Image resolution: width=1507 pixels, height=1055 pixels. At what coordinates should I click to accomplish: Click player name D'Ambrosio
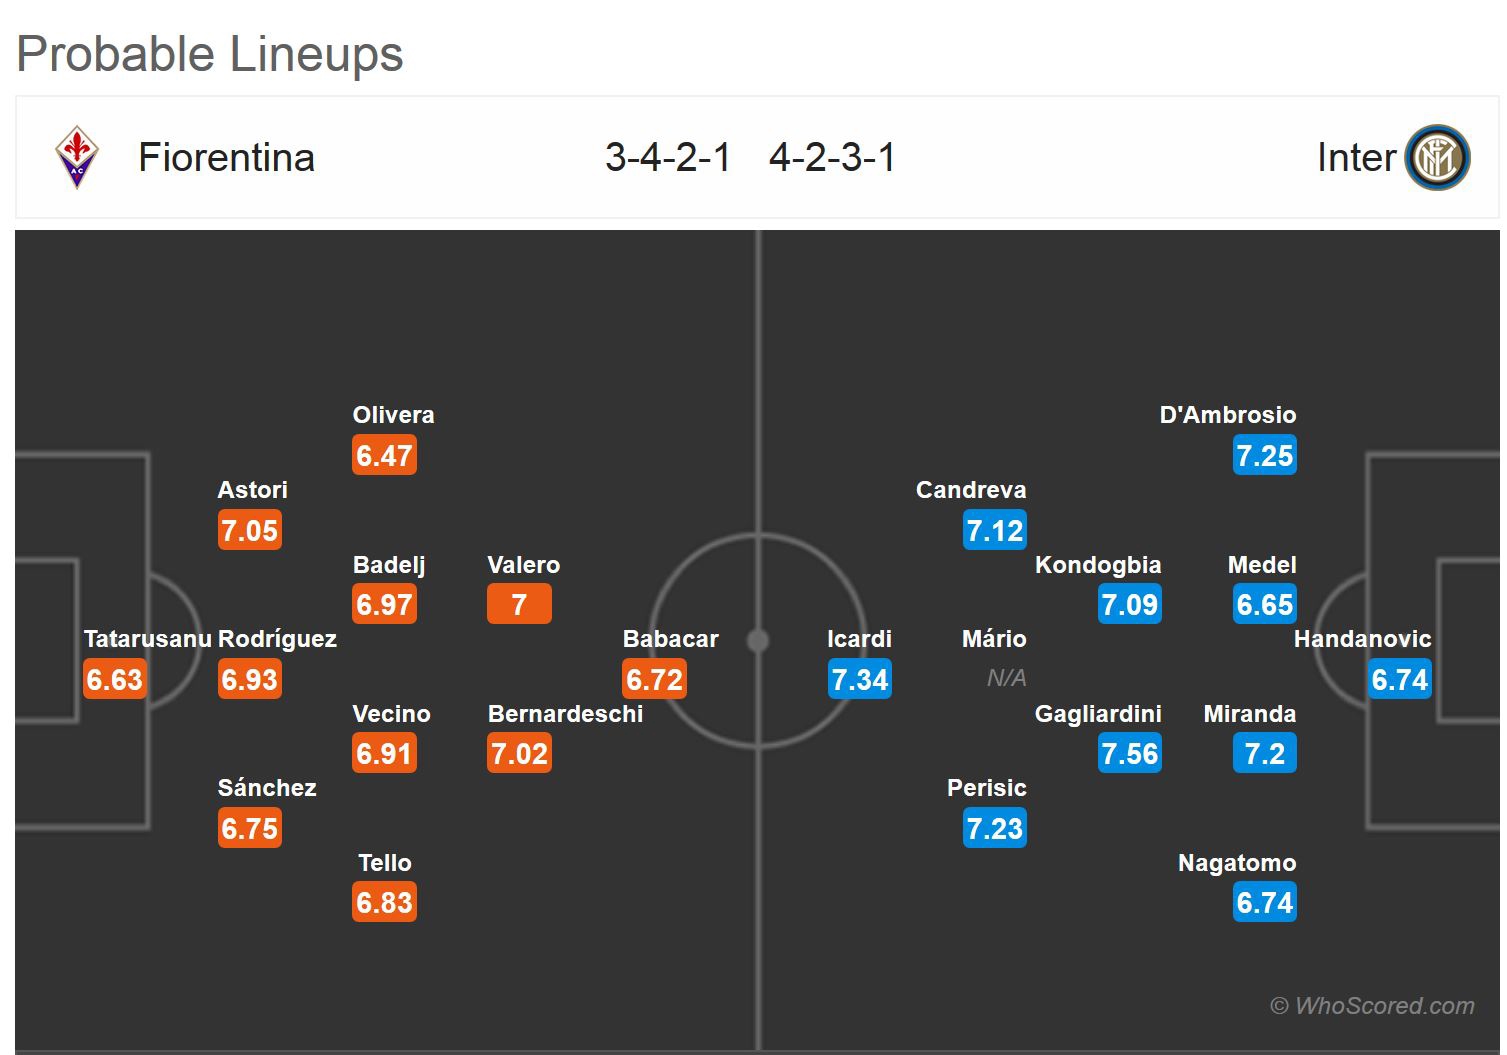(1227, 415)
